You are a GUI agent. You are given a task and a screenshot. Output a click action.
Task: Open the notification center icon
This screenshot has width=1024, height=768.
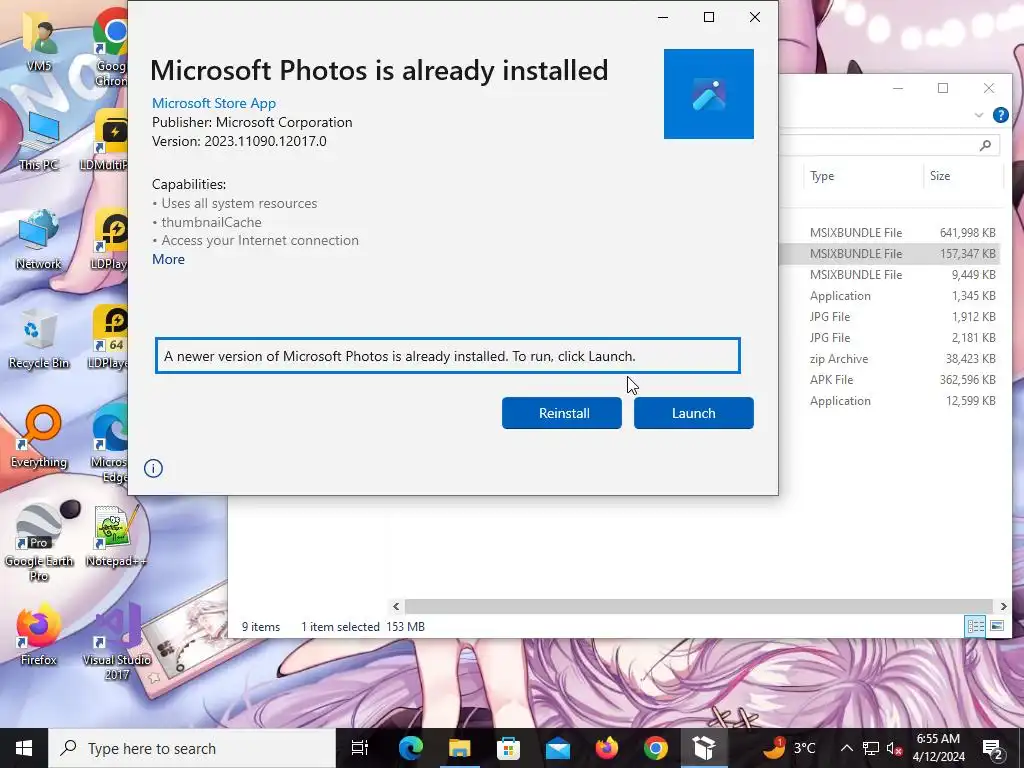993,748
